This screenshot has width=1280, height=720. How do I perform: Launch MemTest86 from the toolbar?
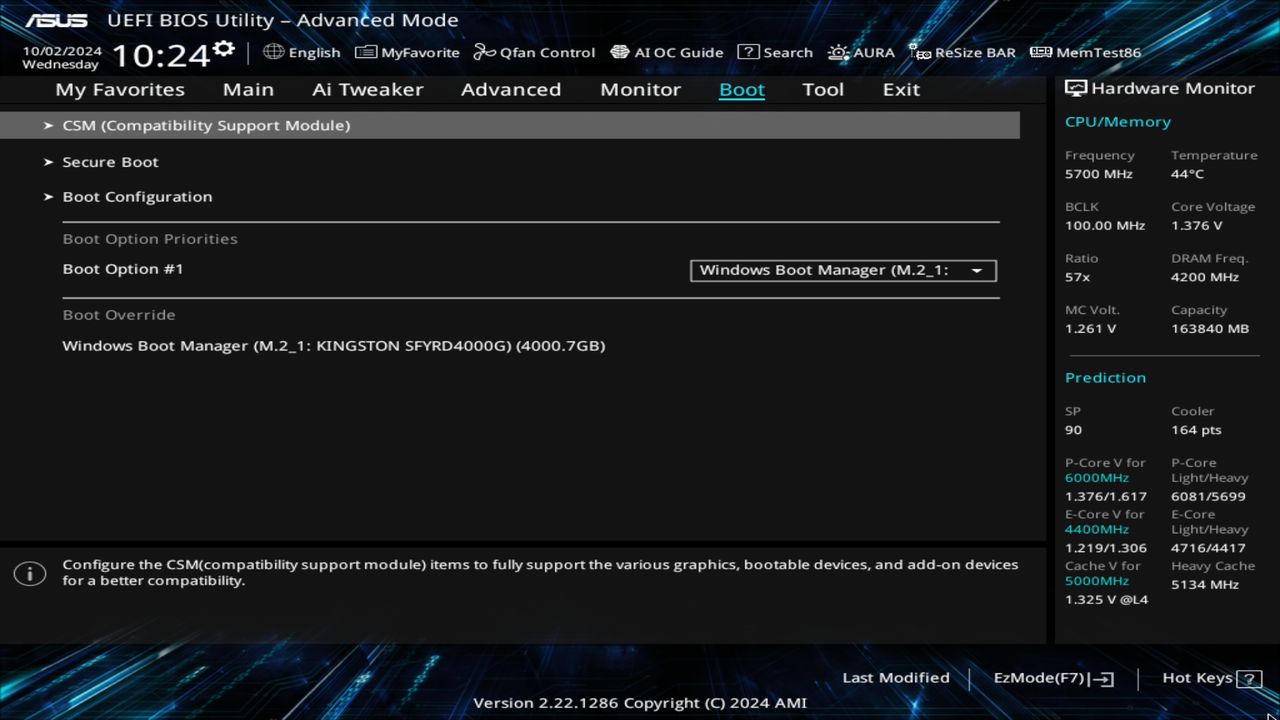point(1084,52)
